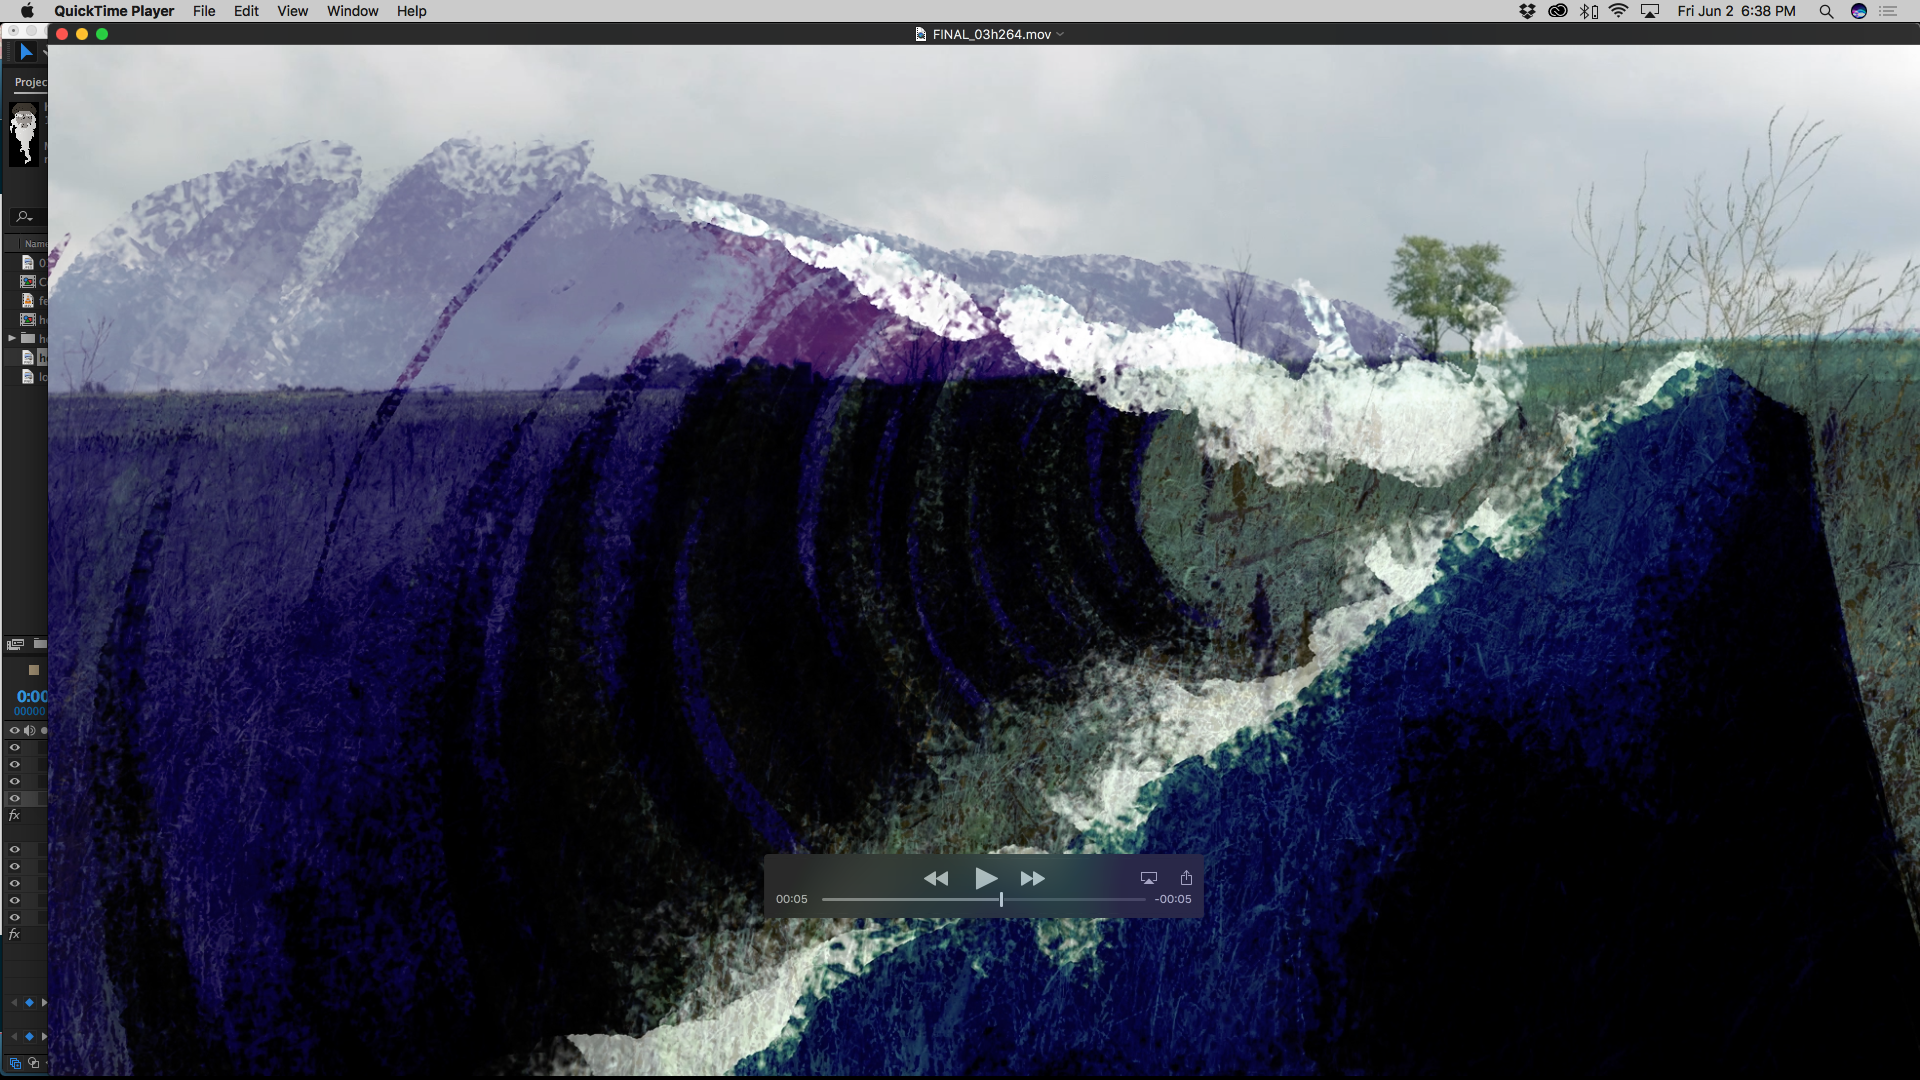Open the Project panel search dropdown
Image resolution: width=1920 pixels, height=1080 pixels.
(x=24, y=216)
